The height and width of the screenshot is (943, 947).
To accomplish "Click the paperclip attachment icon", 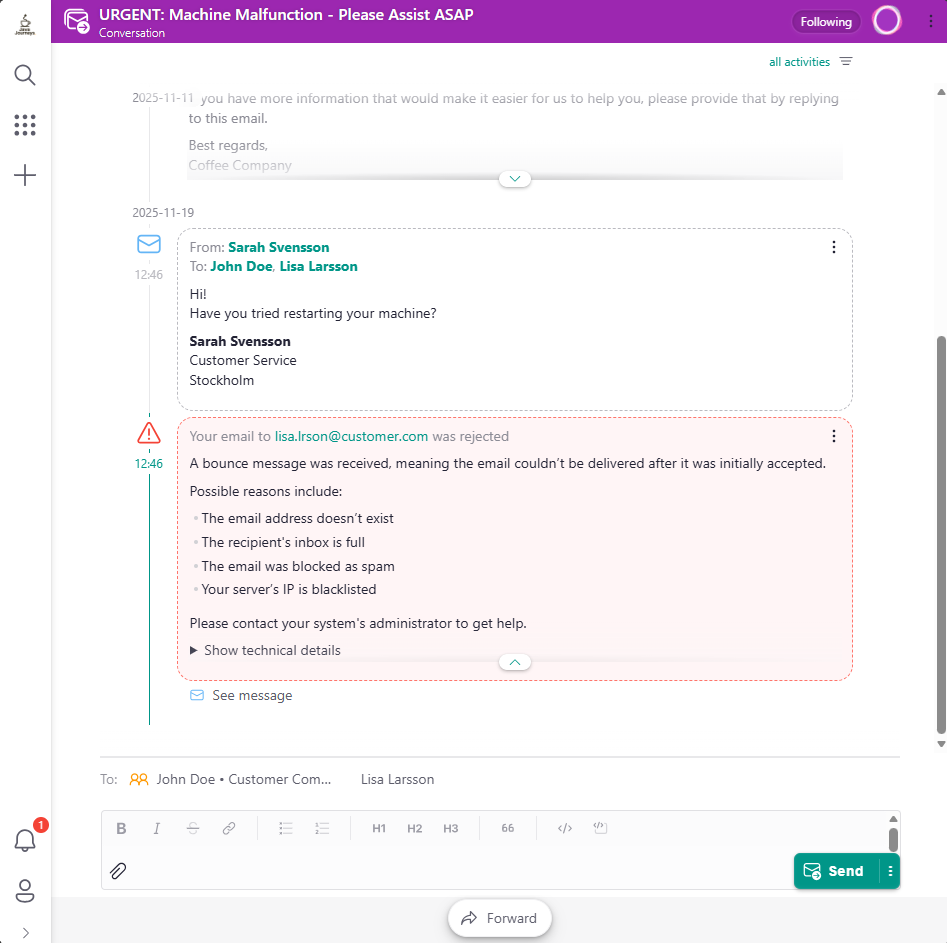I will coord(118,871).
